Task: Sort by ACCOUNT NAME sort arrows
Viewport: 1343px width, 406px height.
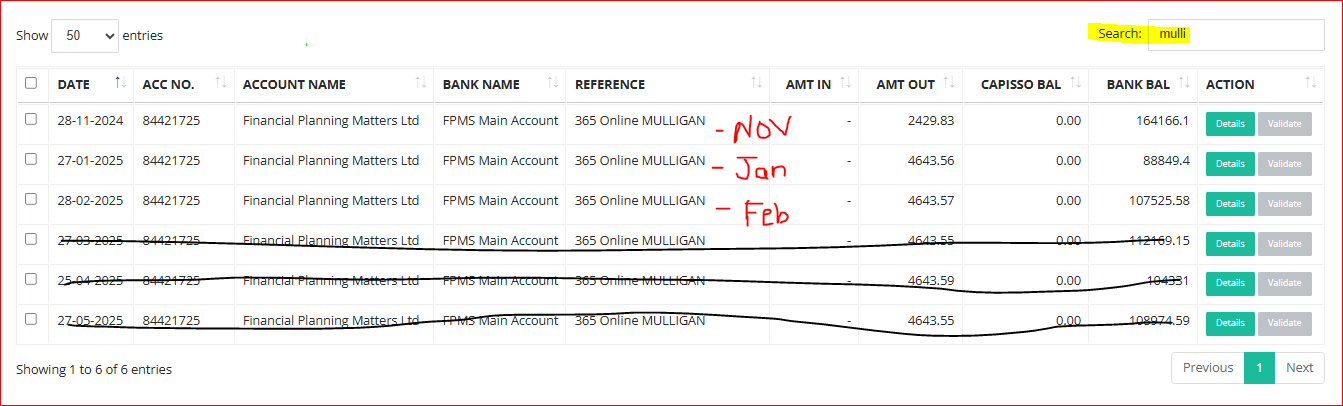Action: [x=420, y=83]
